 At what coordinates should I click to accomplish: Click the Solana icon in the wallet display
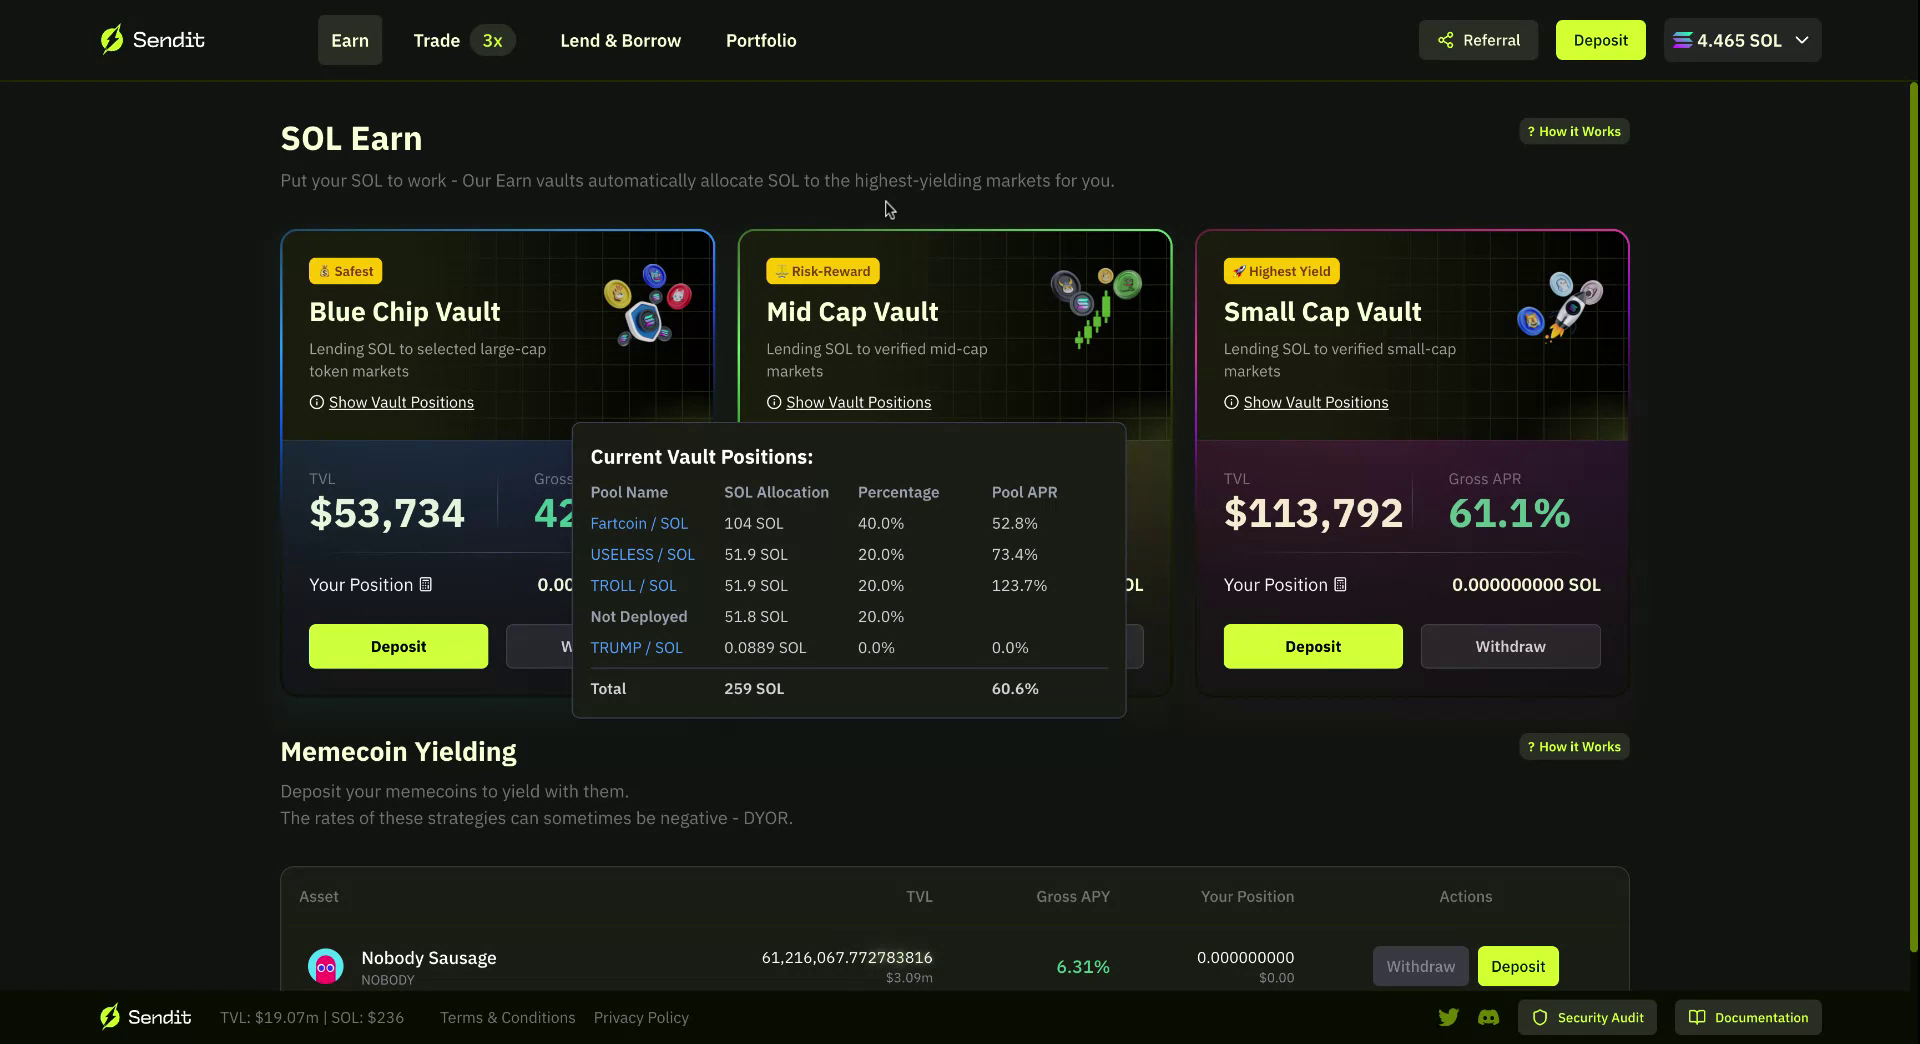pyautogui.click(x=1683, y=40)
